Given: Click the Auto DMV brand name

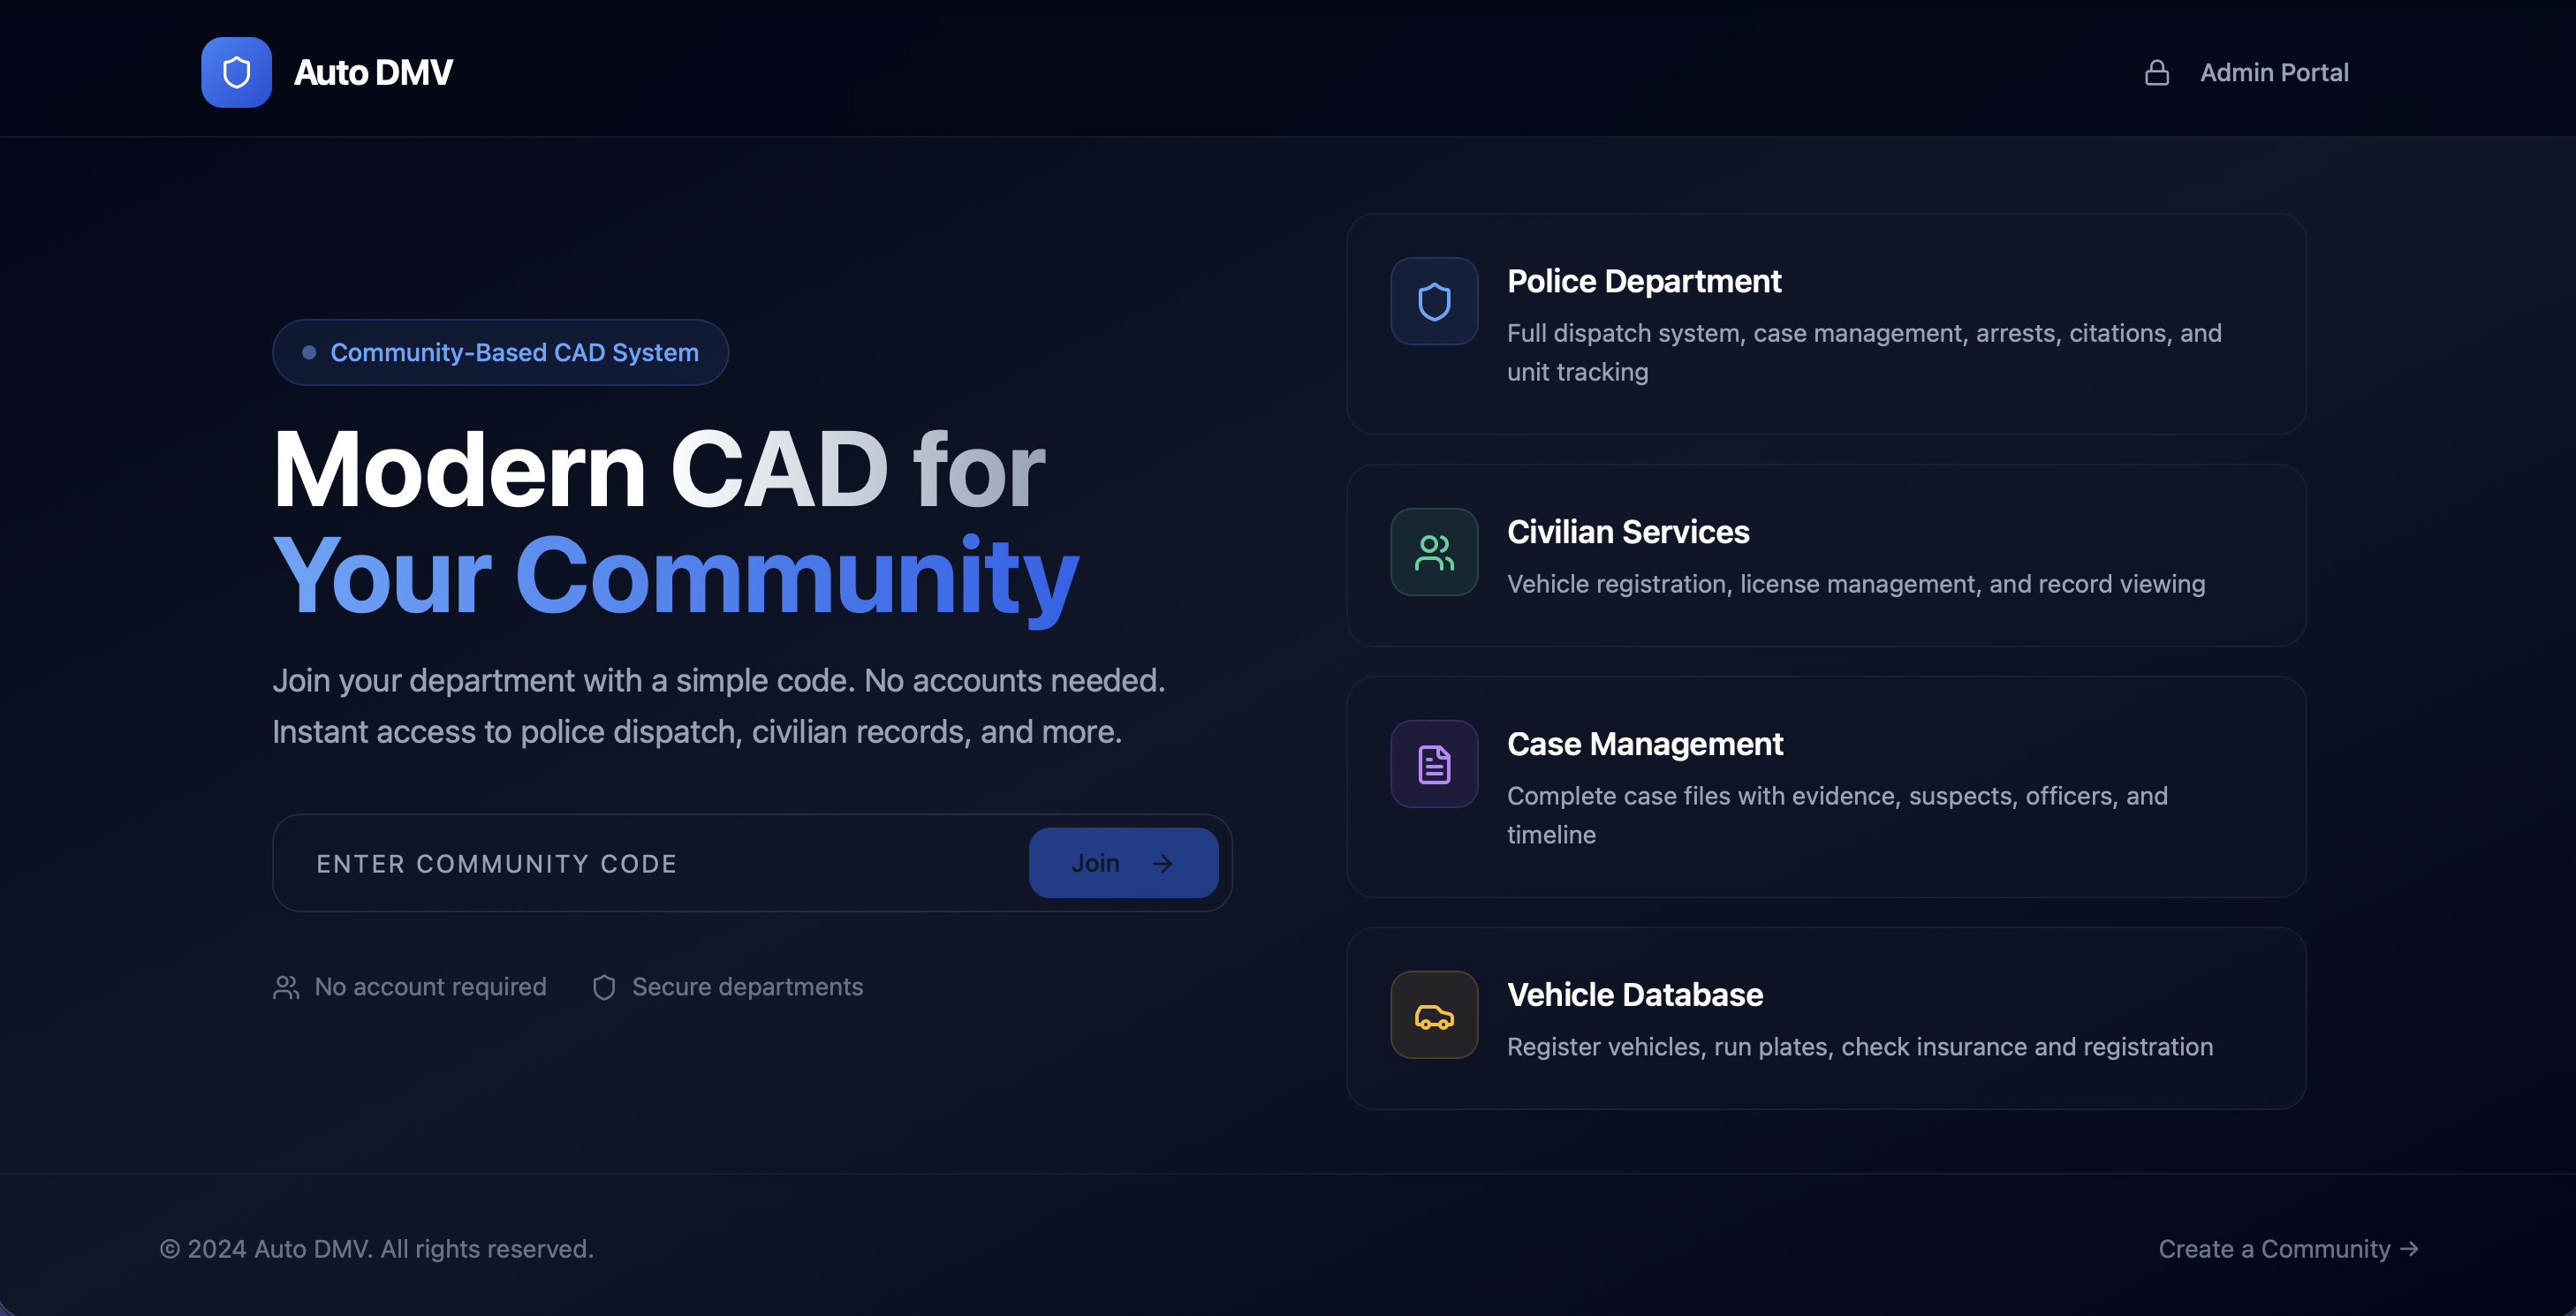Looking at the screenshot, I should (x=373, y=73).
